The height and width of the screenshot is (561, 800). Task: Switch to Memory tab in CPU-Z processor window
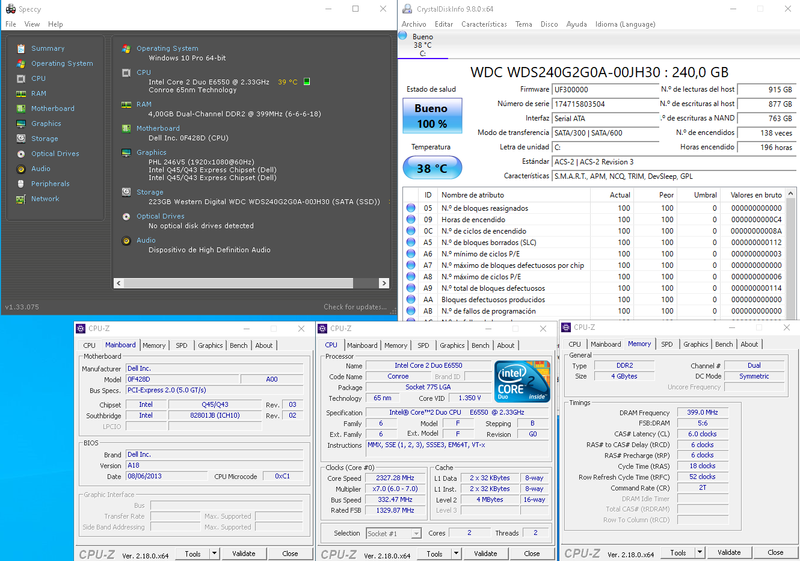tap(395, 345)
